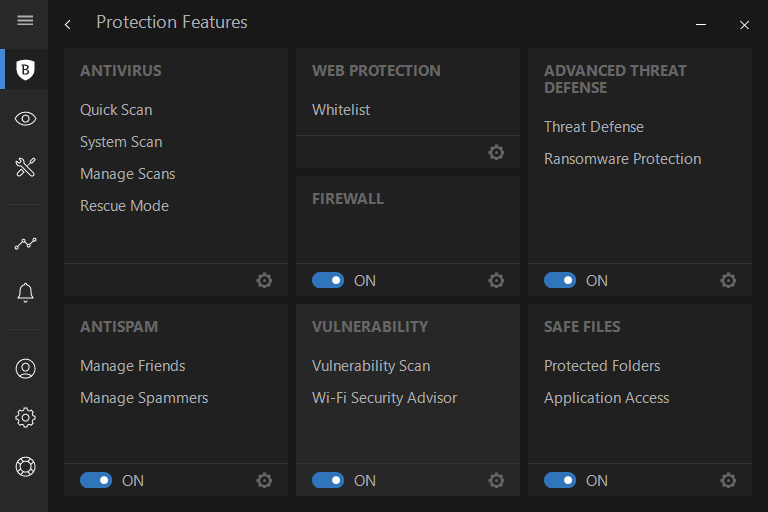The width and height of the screenshot is (768, 512).
Task: Open Wi-Fi Security Advisor
Action: click(x=384, y=398)
